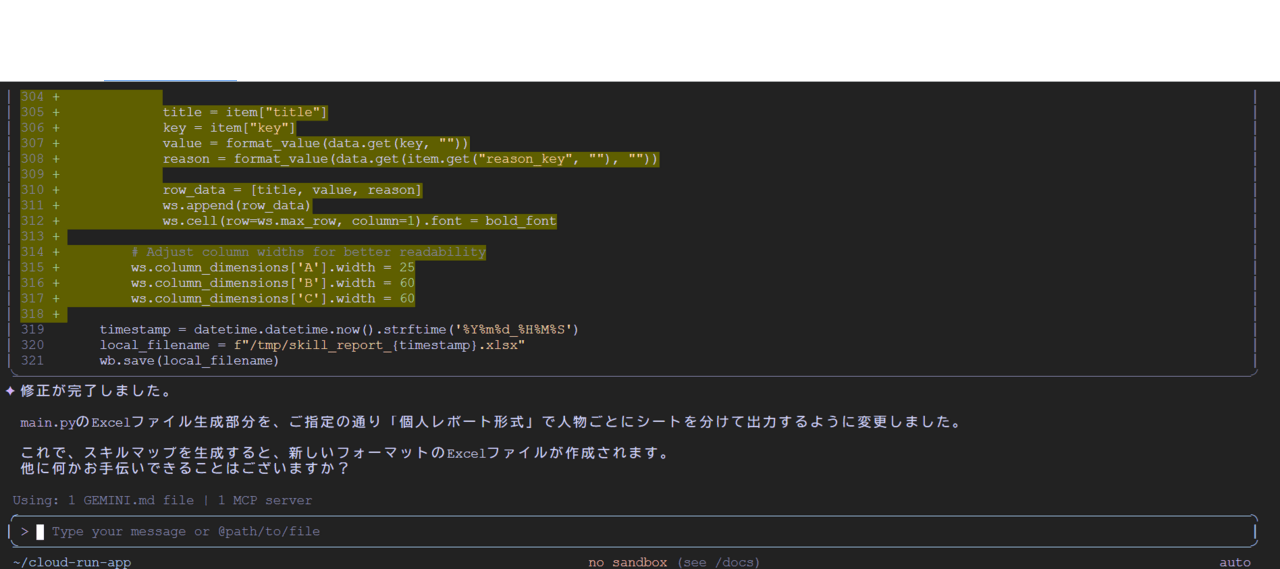Viewport: 1280px width, 569px height.
Task: Click the 'auto' mode indicator at bottom right
Action: 1235,562
